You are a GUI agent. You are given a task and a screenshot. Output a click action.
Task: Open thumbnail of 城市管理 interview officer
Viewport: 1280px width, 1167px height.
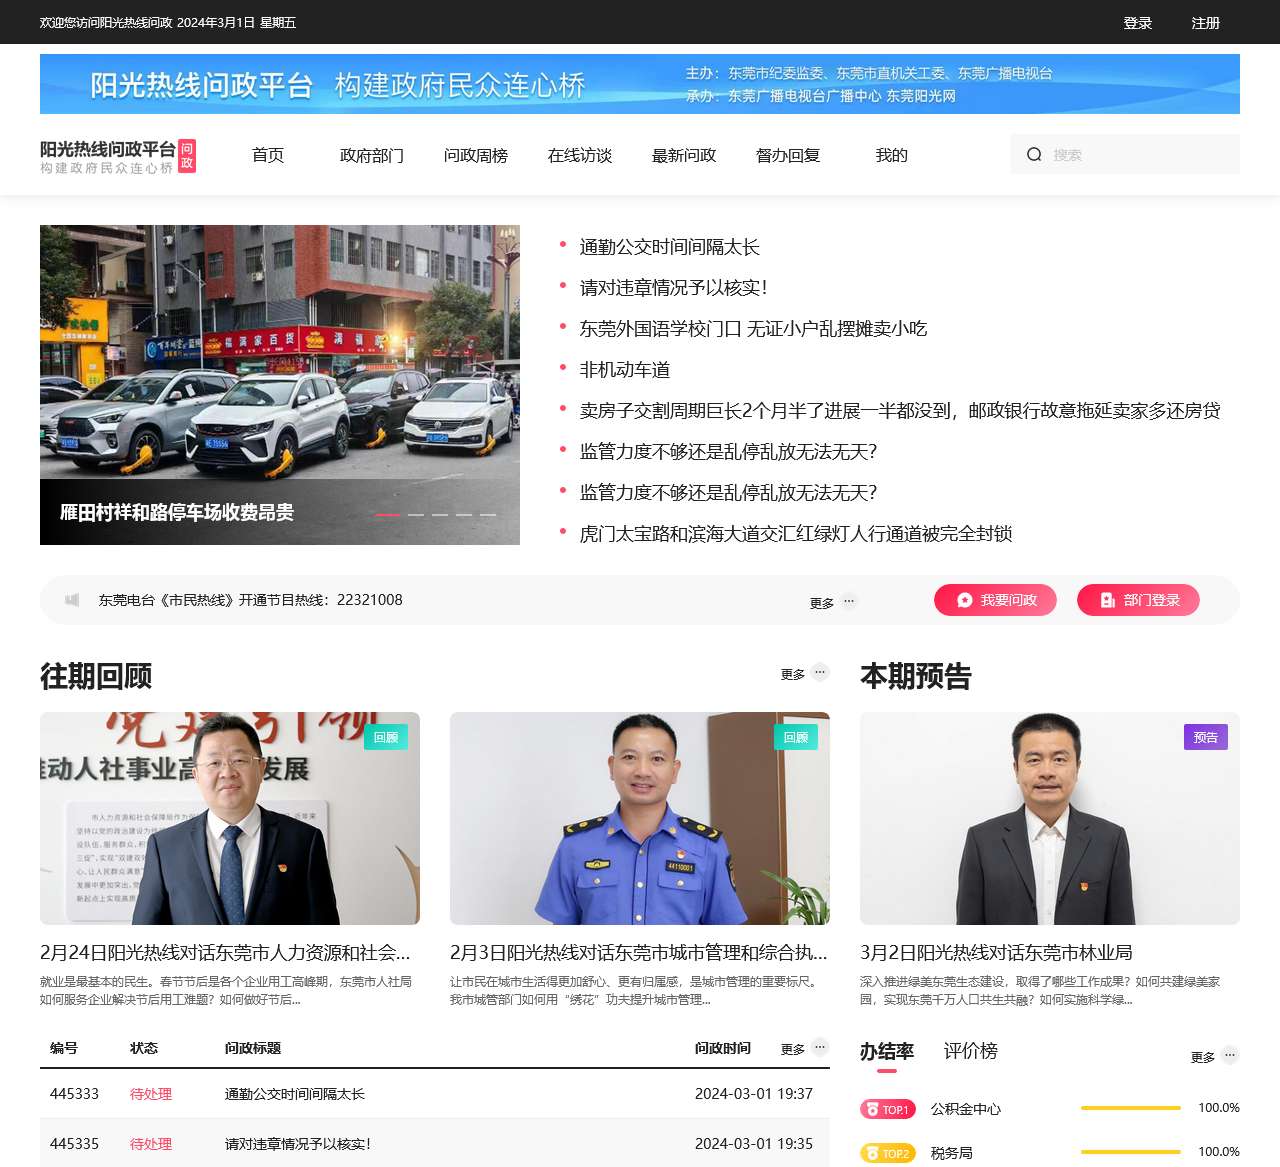point(640,818)
